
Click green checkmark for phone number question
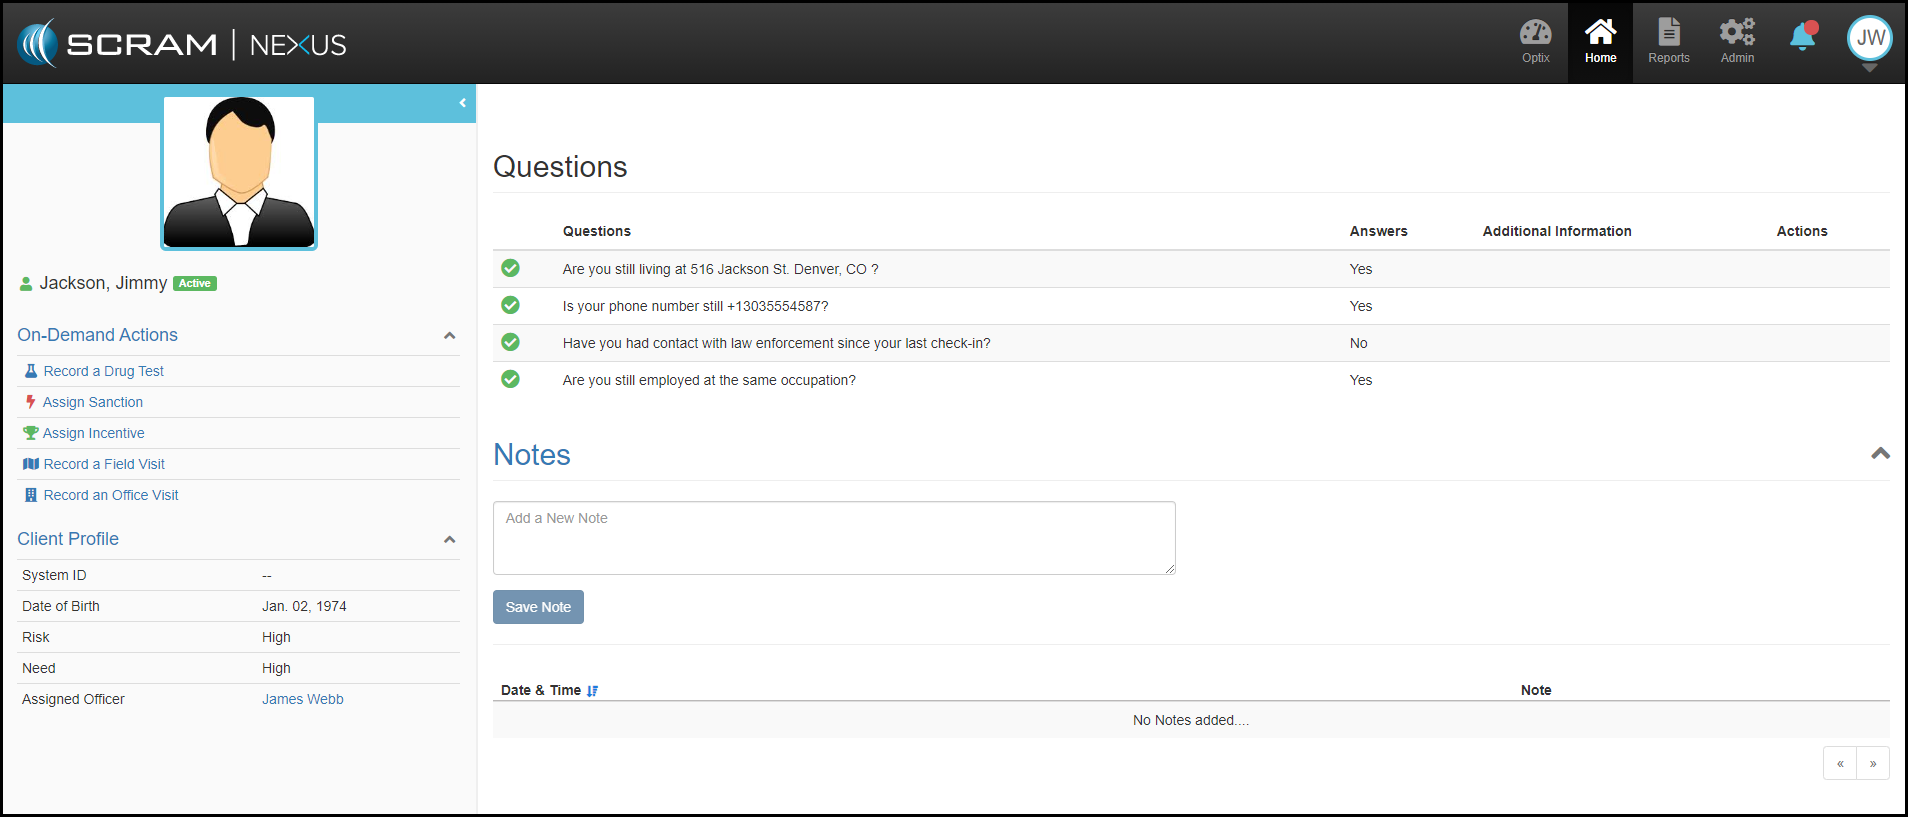510,305
